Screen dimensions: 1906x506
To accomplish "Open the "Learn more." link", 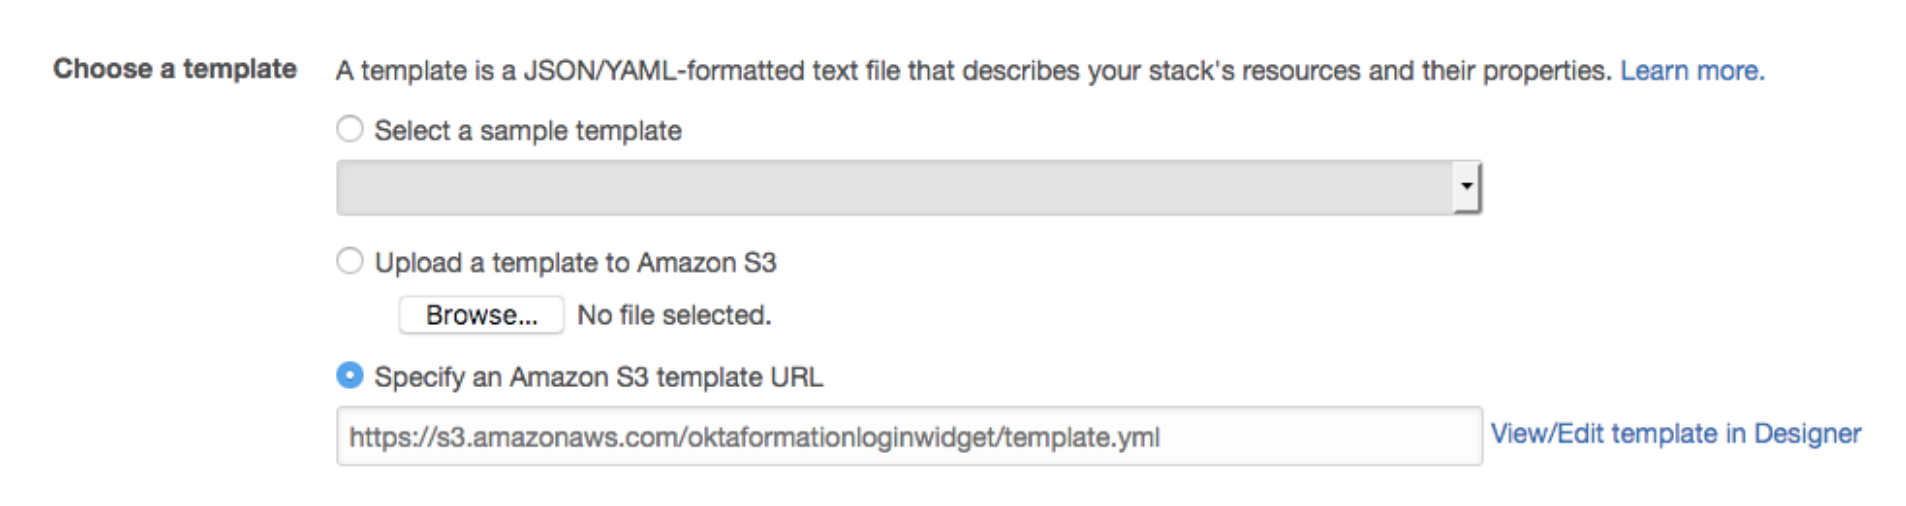I will (x=1692, y=71).
